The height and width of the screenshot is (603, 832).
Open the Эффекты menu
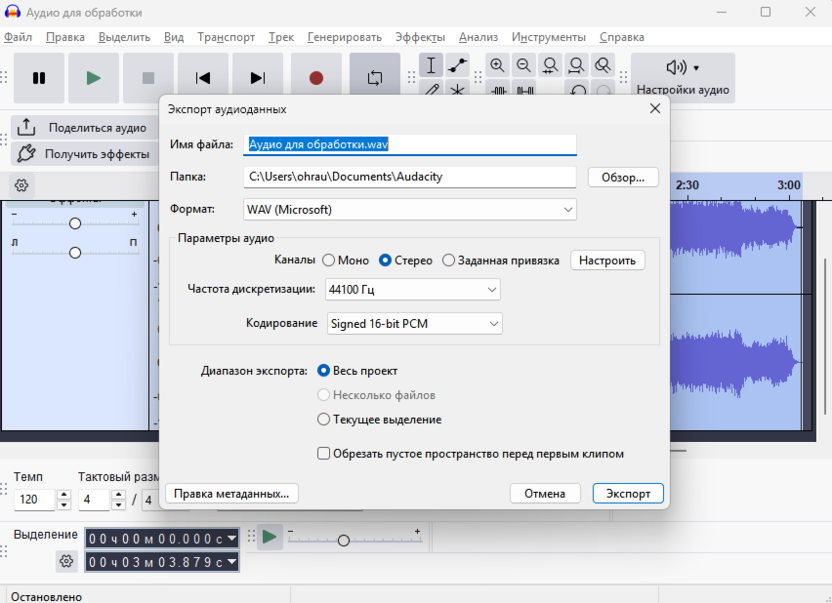point(420,37)
